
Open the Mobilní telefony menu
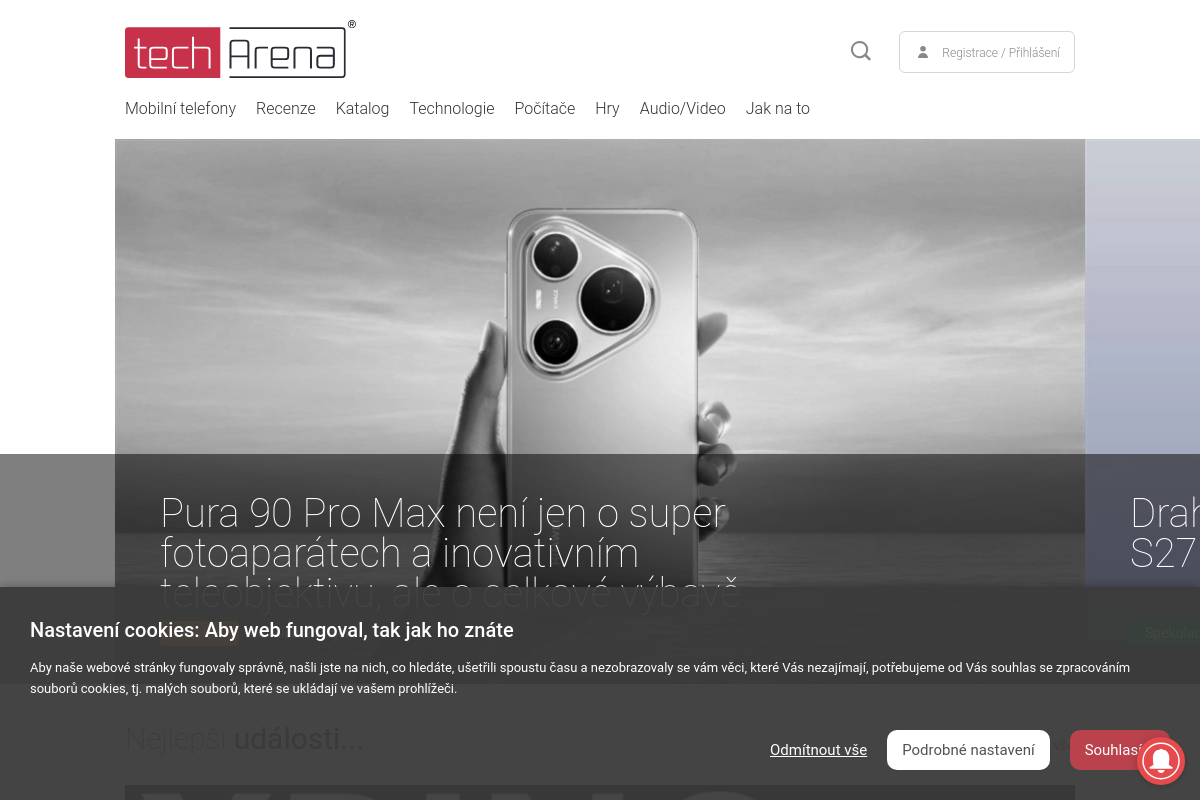[180, 108]
